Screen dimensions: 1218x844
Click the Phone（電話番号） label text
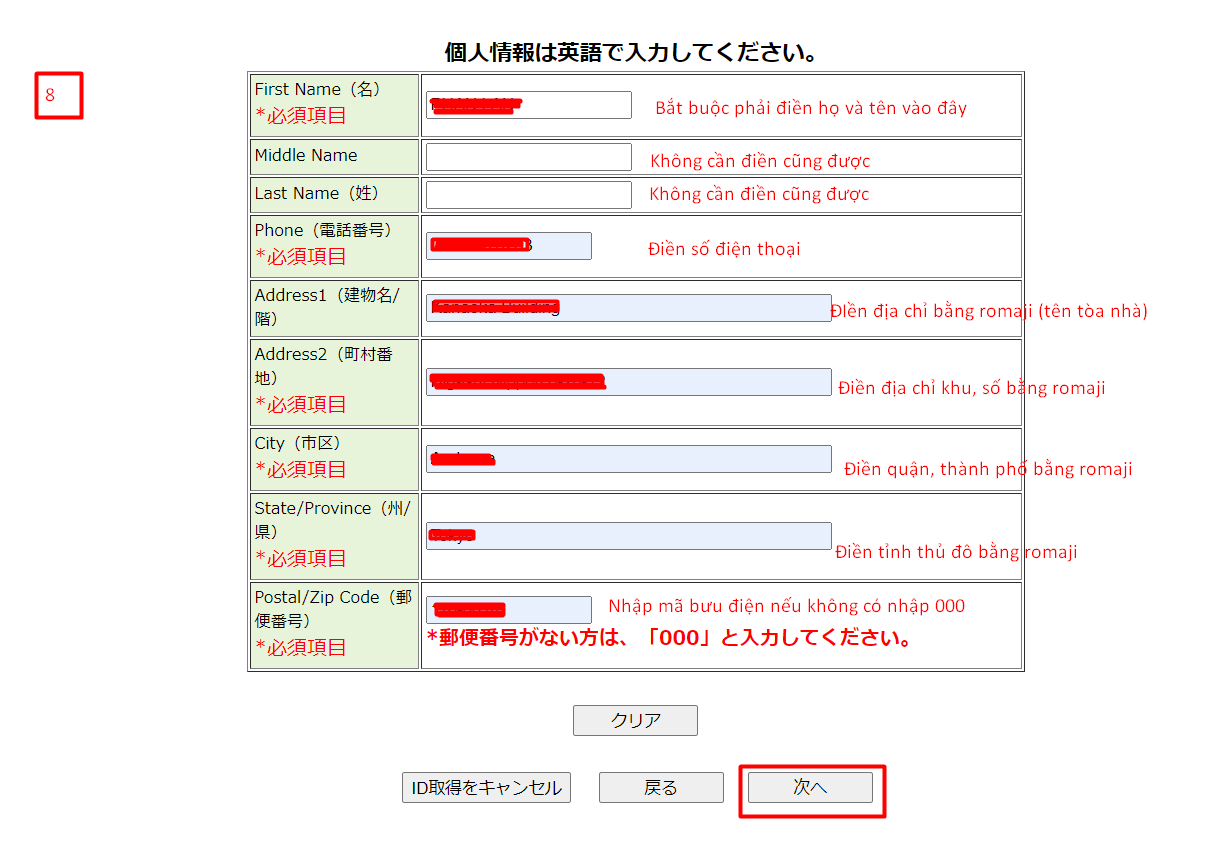pyautogui.click(x=323, y=230)
